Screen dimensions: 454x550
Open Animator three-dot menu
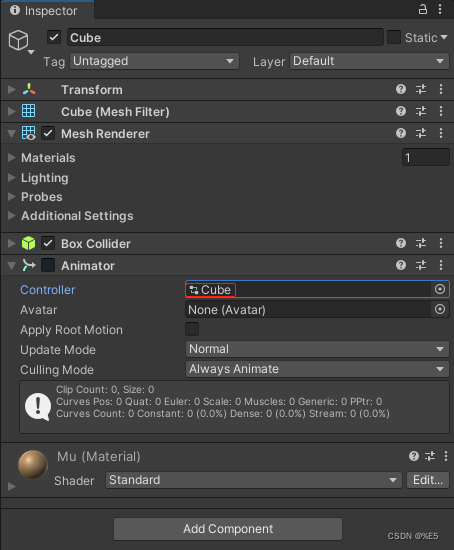pos(441,265)
